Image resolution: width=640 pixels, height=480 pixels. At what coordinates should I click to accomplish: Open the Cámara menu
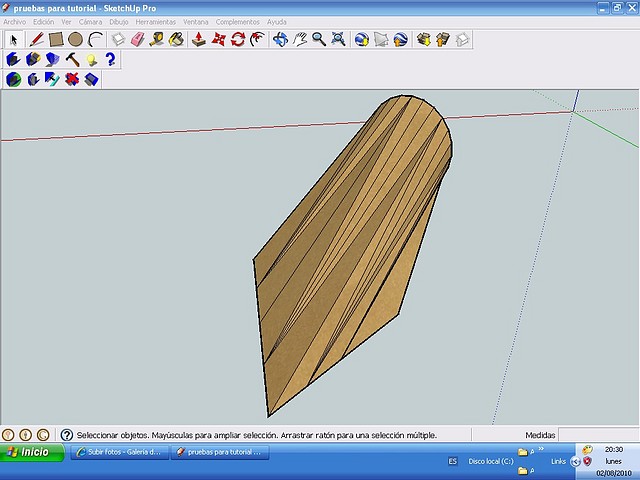90,22
